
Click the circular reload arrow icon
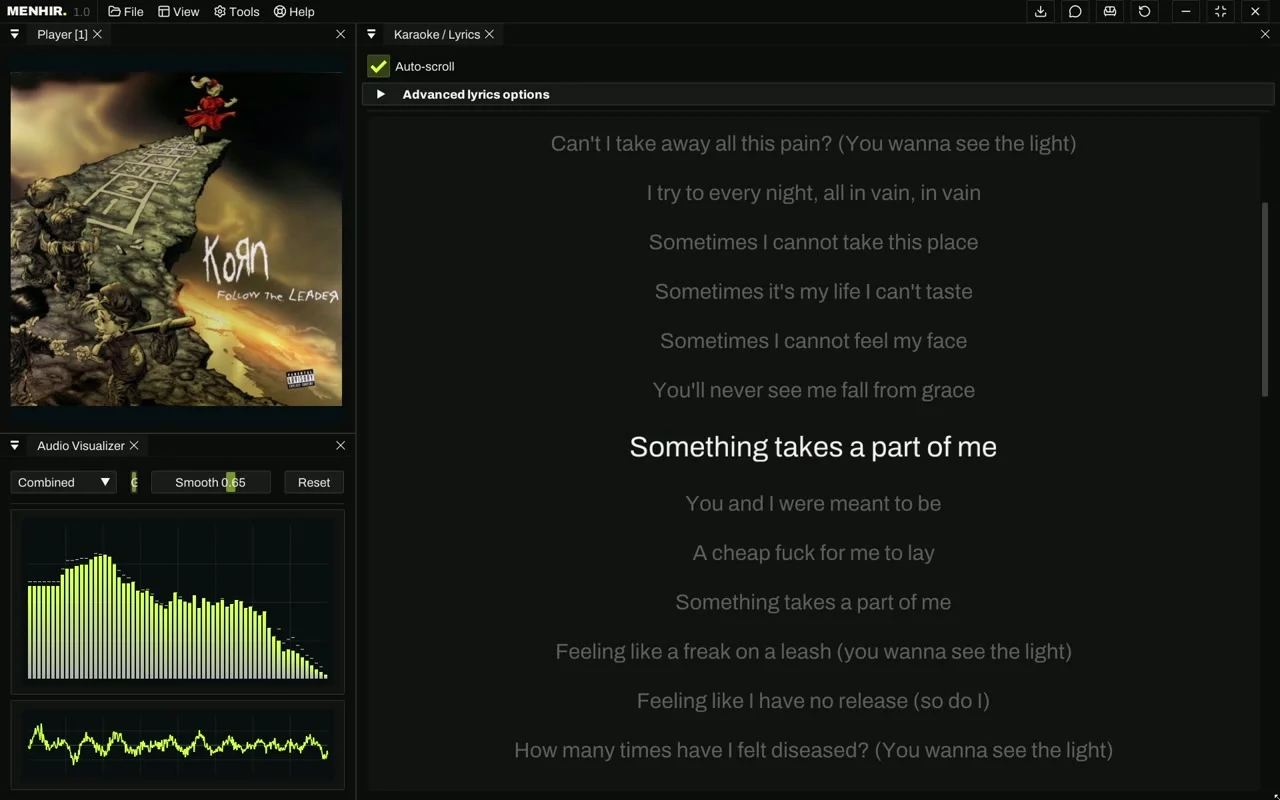tap(1145, 12)
